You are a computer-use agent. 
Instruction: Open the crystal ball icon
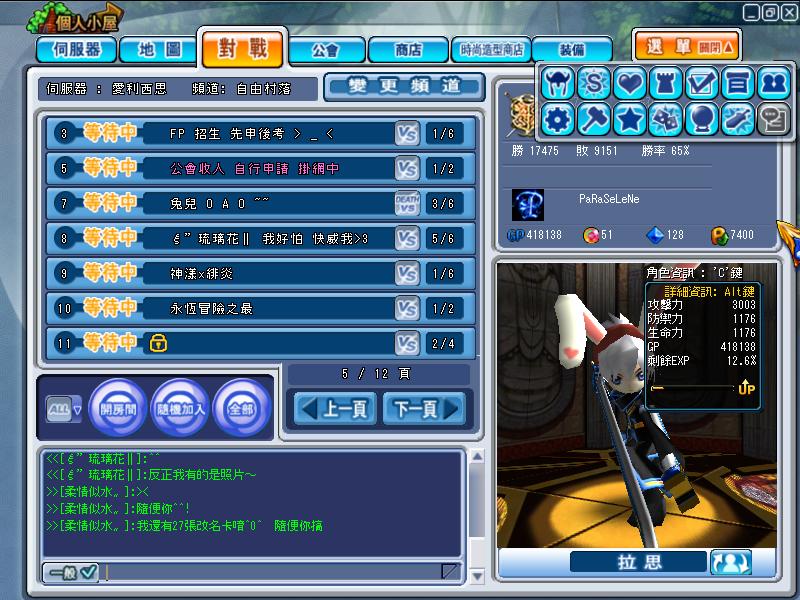tap(702, 119)
